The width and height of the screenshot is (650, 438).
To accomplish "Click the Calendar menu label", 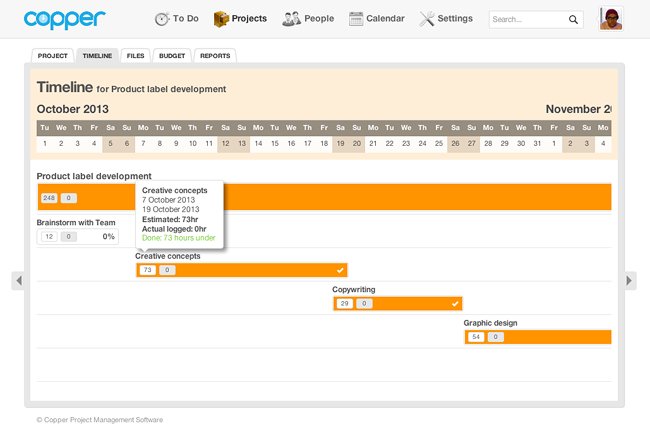I will (386, 19).
